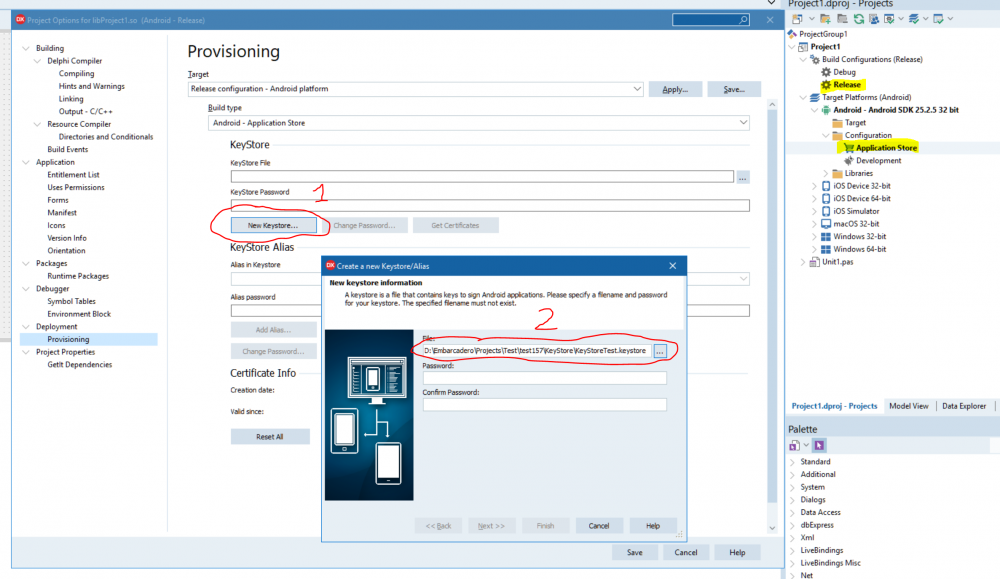The height and width of the screenshot is (579, 1000).
Task: Click the Unit1.pas file icon
Action: (814, 262)
